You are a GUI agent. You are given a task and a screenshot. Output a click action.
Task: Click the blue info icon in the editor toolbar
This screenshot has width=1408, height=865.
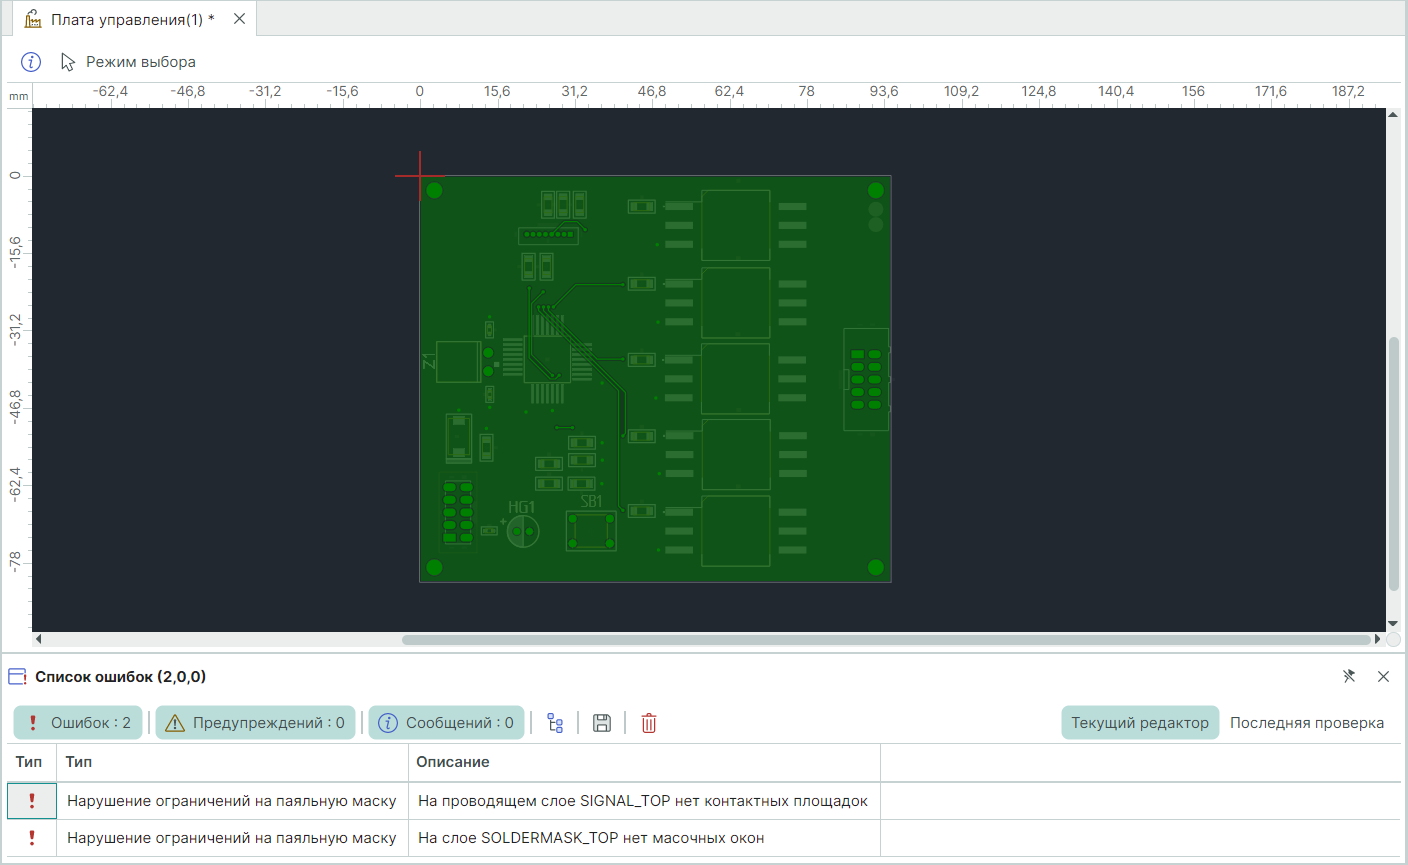pyautogui.click(x=31, y=62)
